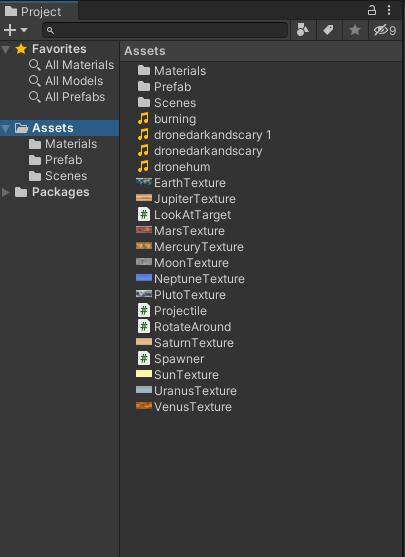Open the three-dot panel options menu

coord(389,10)
